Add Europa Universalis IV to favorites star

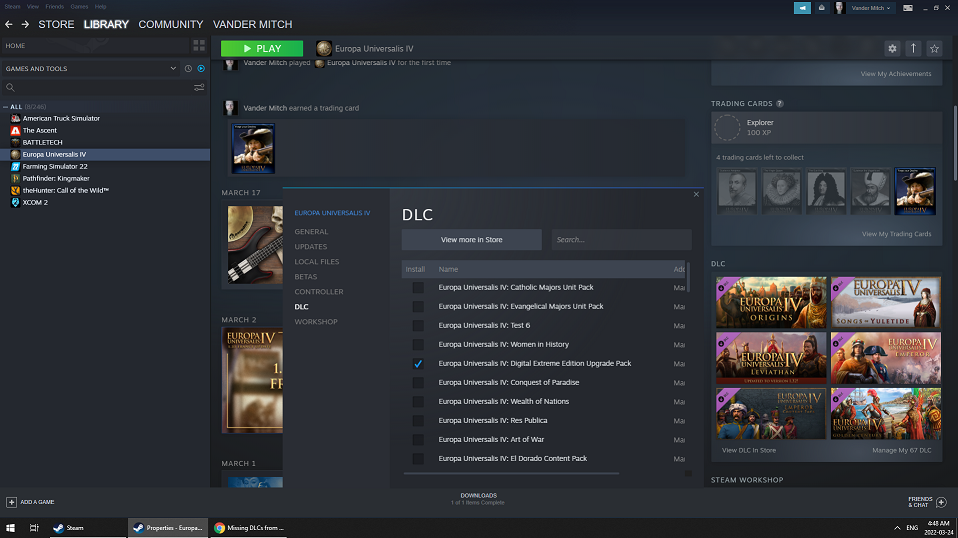934,48
